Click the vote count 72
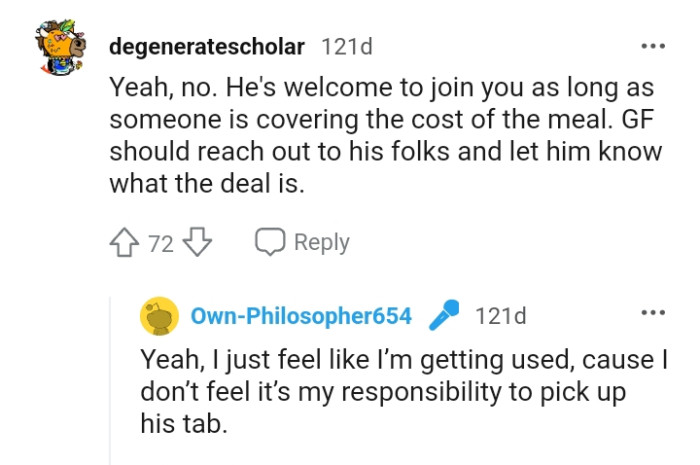 click(x=161, y=243)
